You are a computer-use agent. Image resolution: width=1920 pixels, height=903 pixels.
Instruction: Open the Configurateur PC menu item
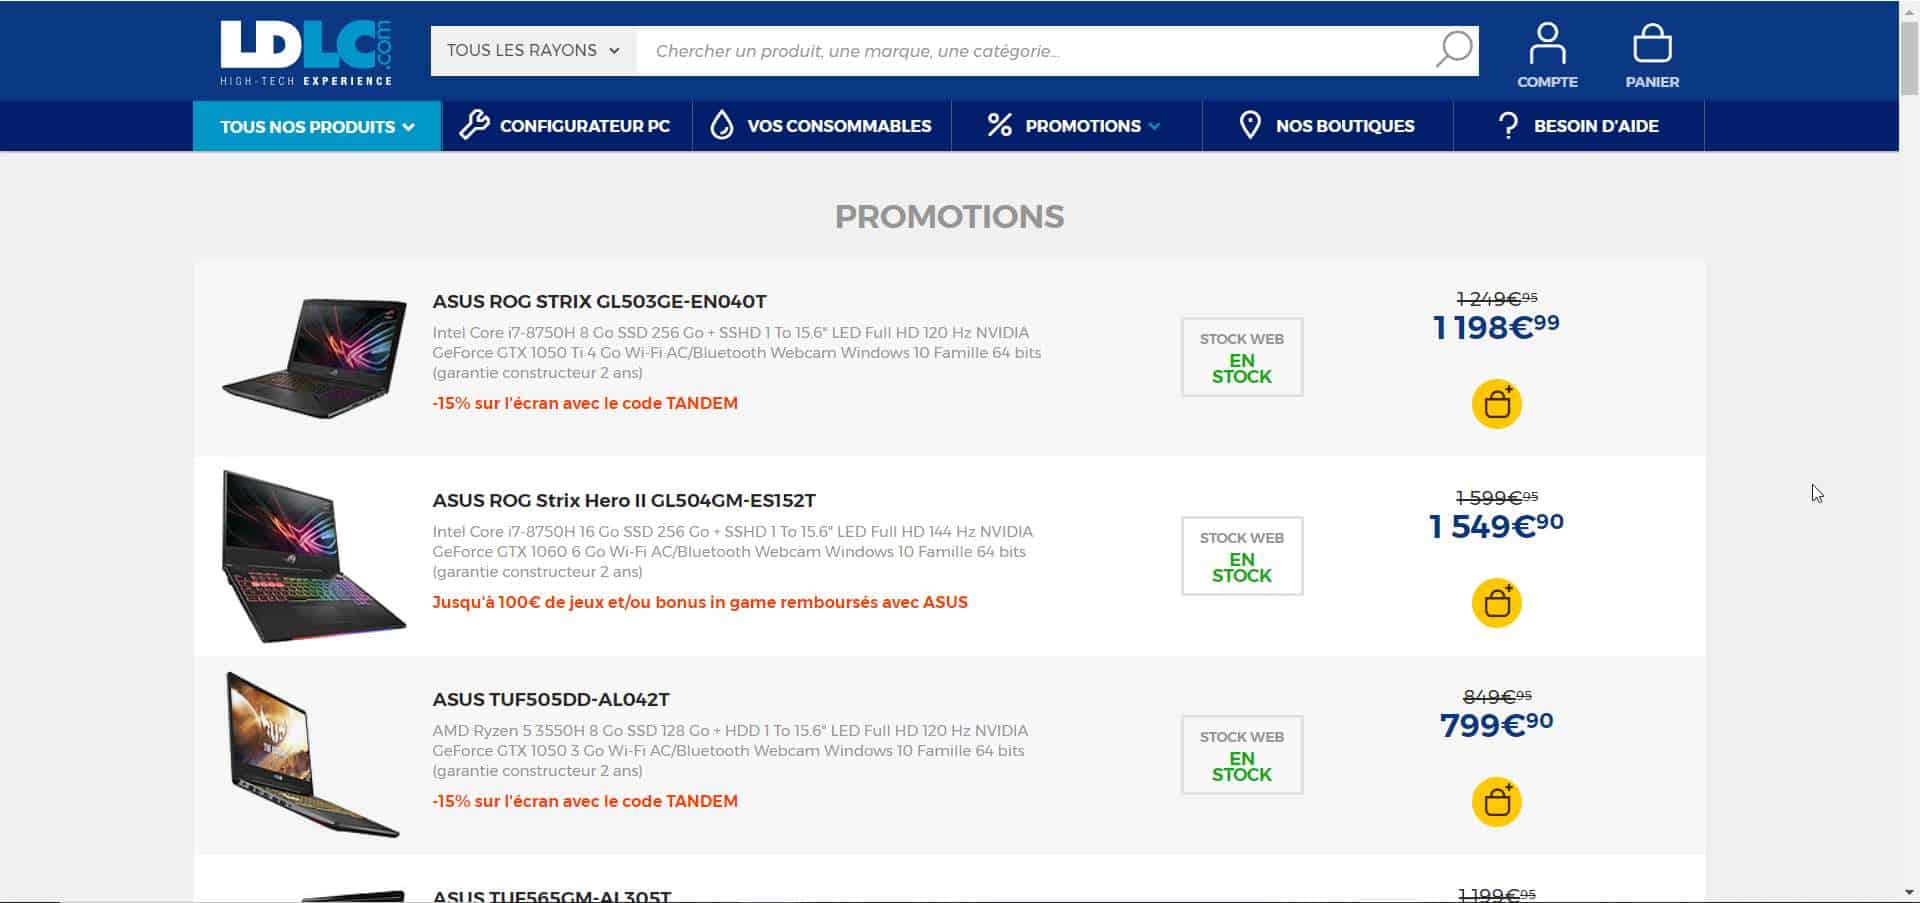(x=567, y=126)
